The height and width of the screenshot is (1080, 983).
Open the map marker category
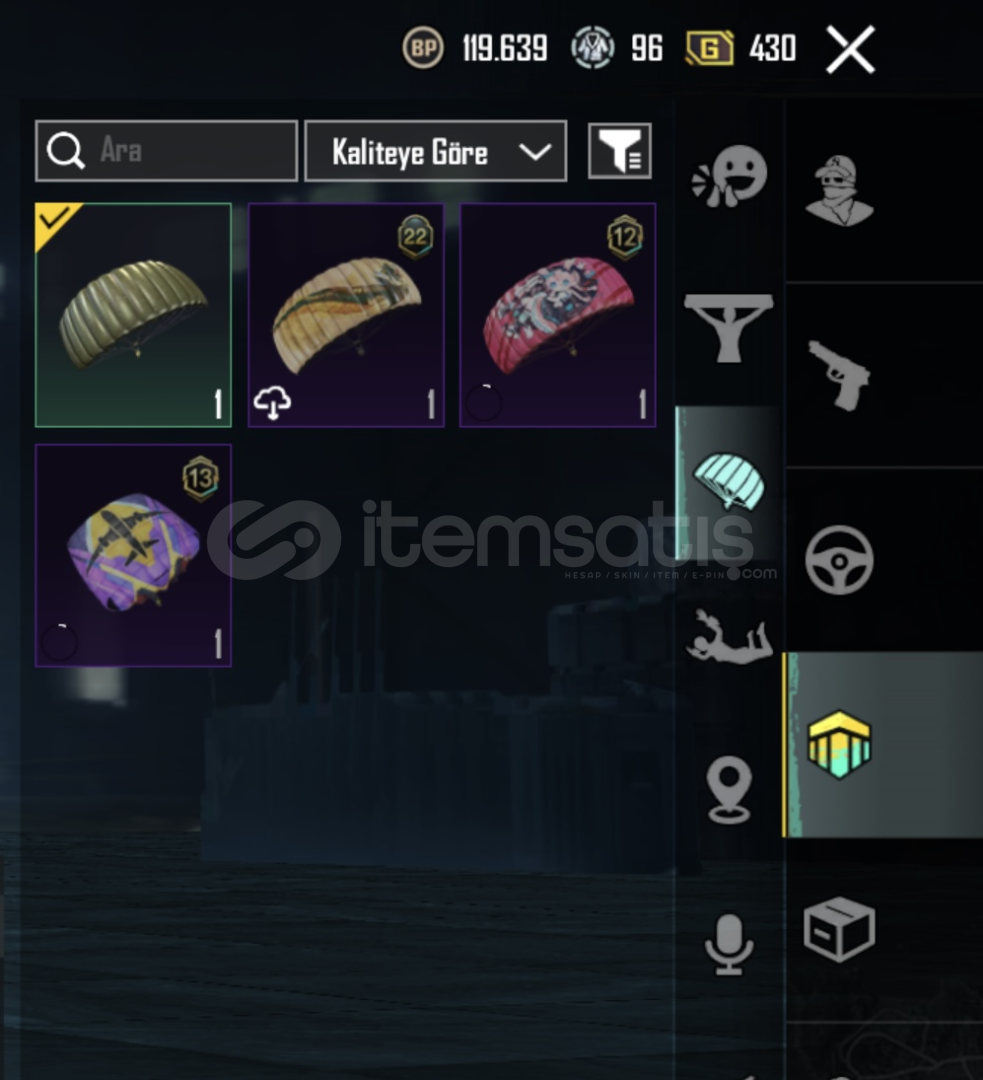click(729, 789)
